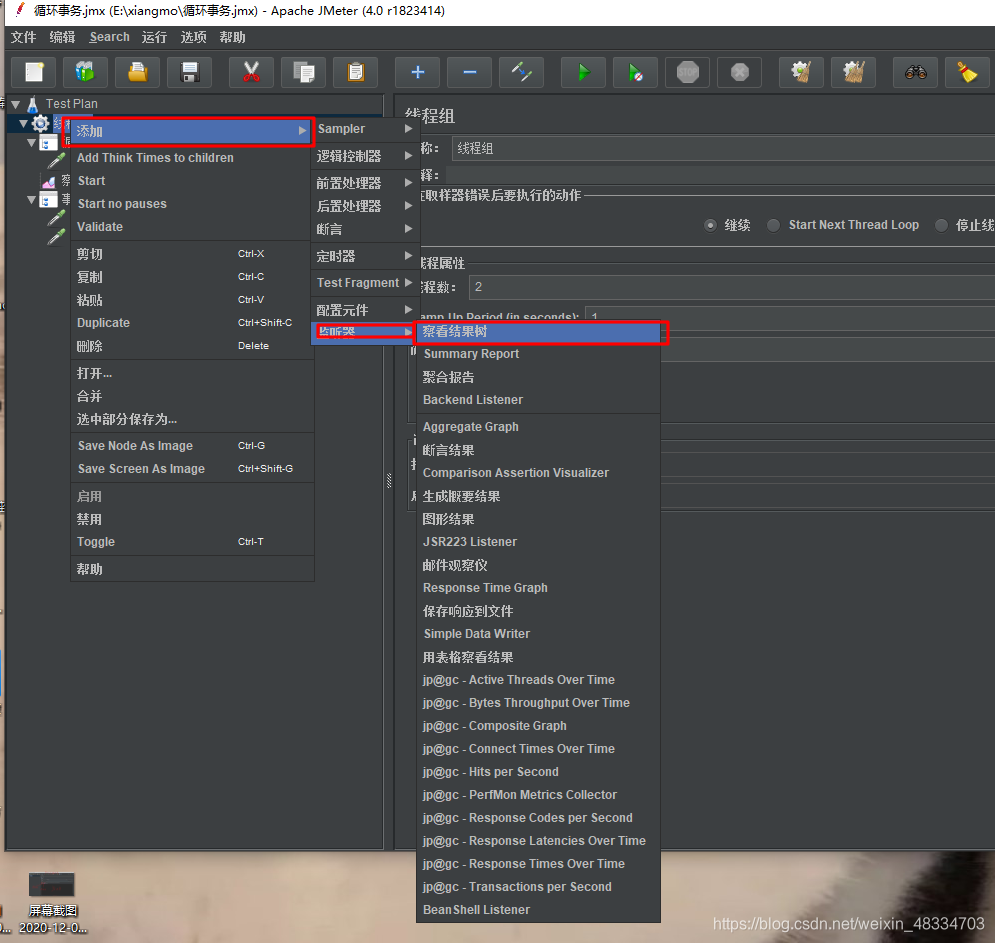Choose 删除 in context menu
This screenshot has width=995, height=943.
click(x=191, y=346)
